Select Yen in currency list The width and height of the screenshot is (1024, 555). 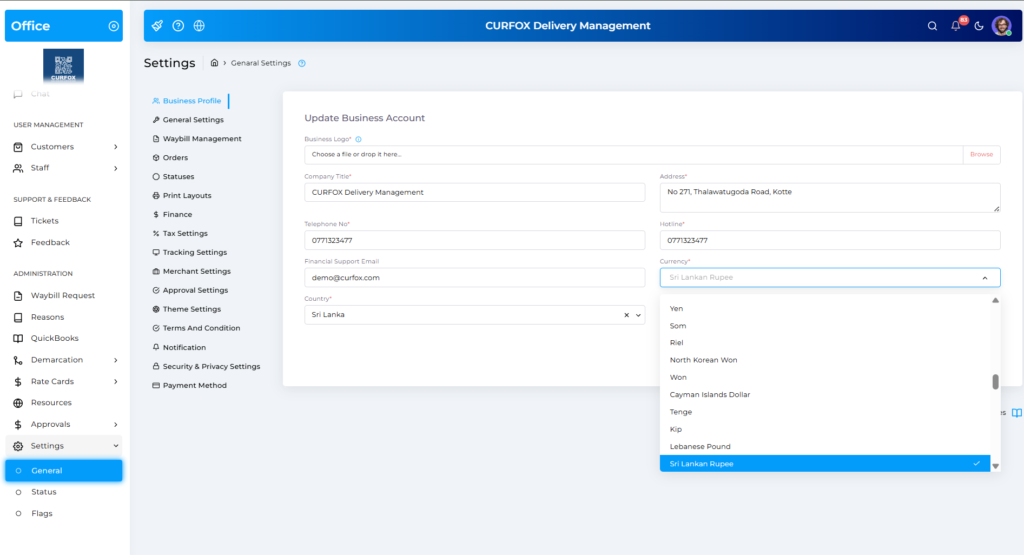825,308
